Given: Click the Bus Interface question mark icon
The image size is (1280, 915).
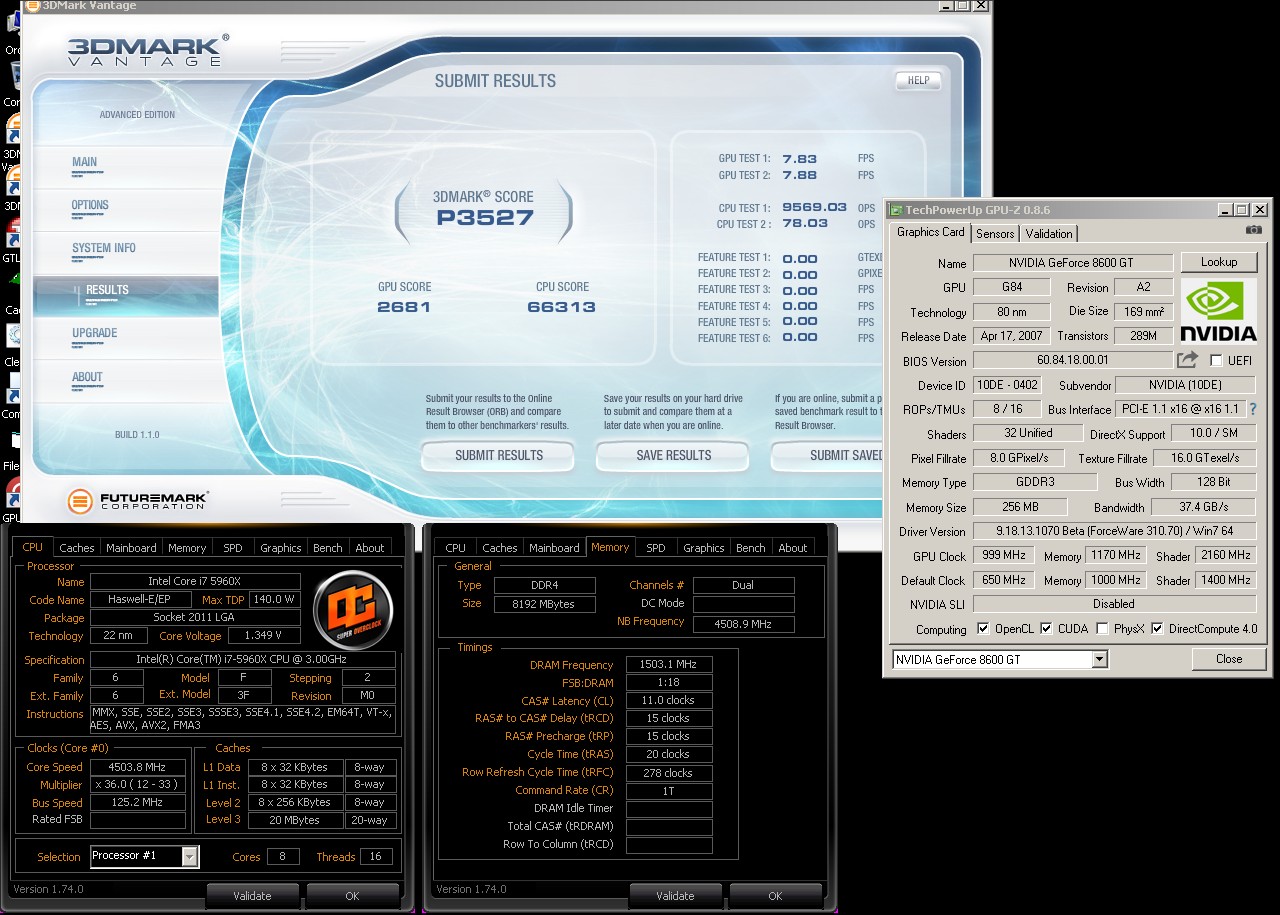Looking at the screenshot, I should pos(1253,409).
